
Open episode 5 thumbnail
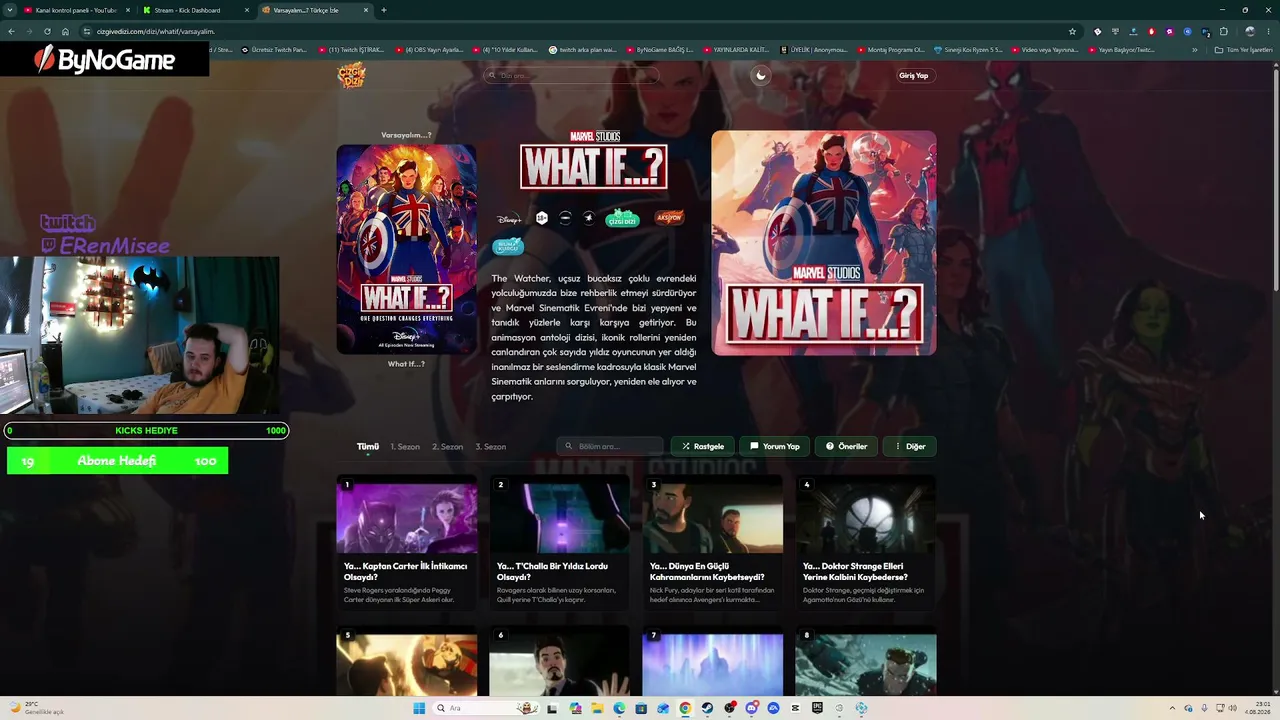click(x=407, y=662)
